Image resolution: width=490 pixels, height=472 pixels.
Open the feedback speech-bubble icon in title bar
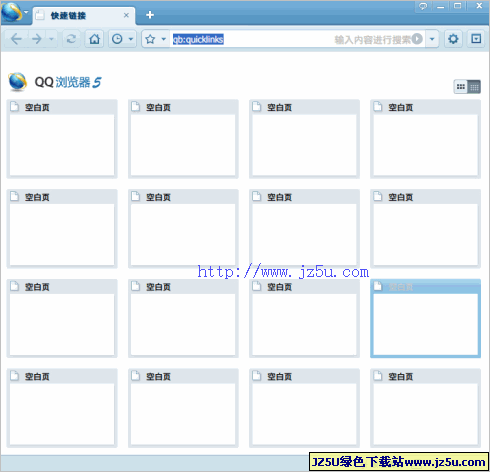point(423,6)
